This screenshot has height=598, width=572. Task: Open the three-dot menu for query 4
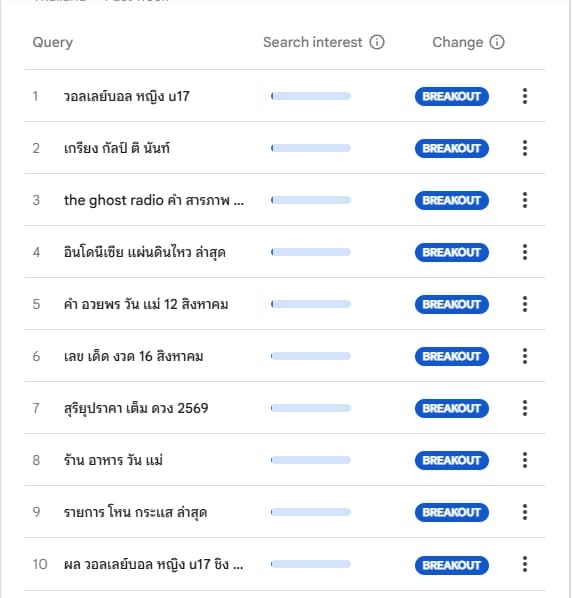click(x=525, y=252)
